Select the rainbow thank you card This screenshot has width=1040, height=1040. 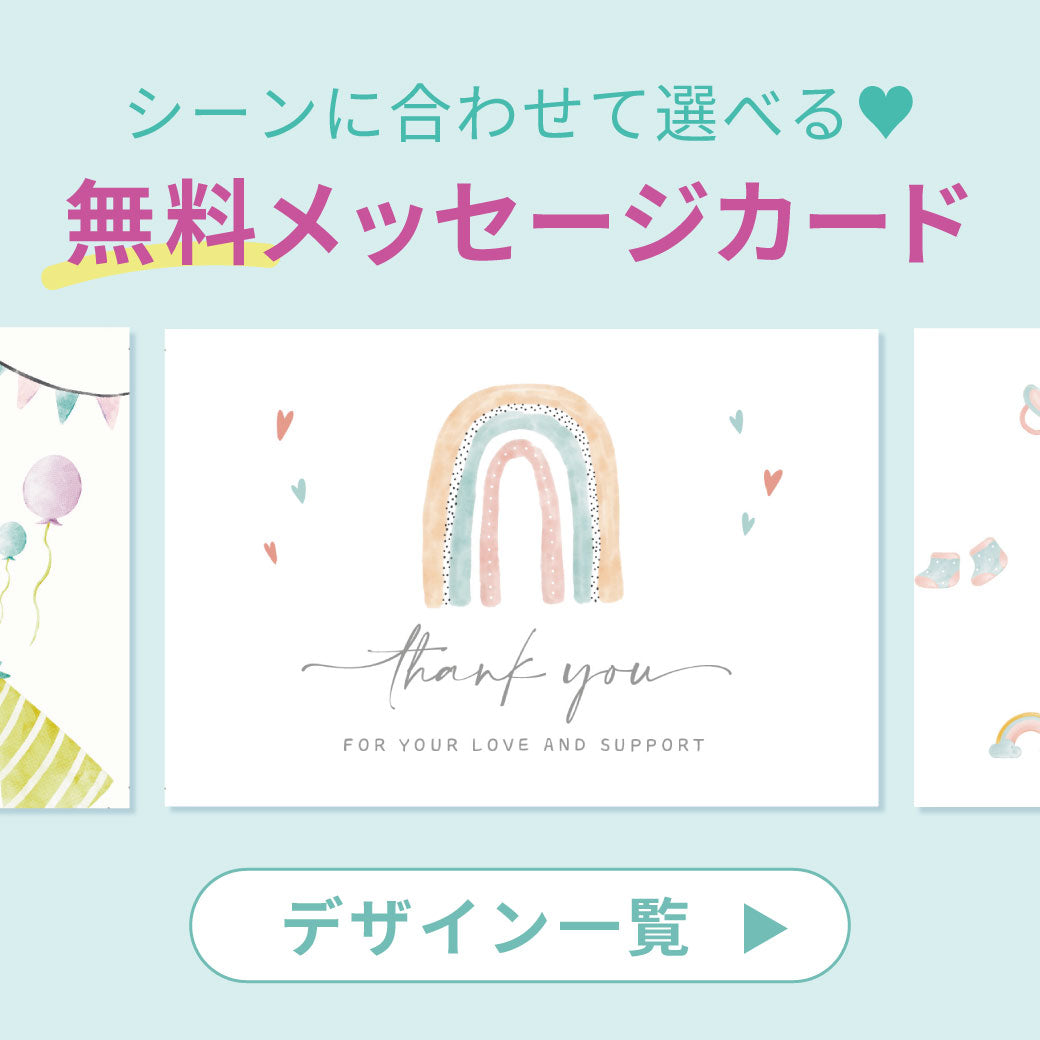[x=521, y=568]
